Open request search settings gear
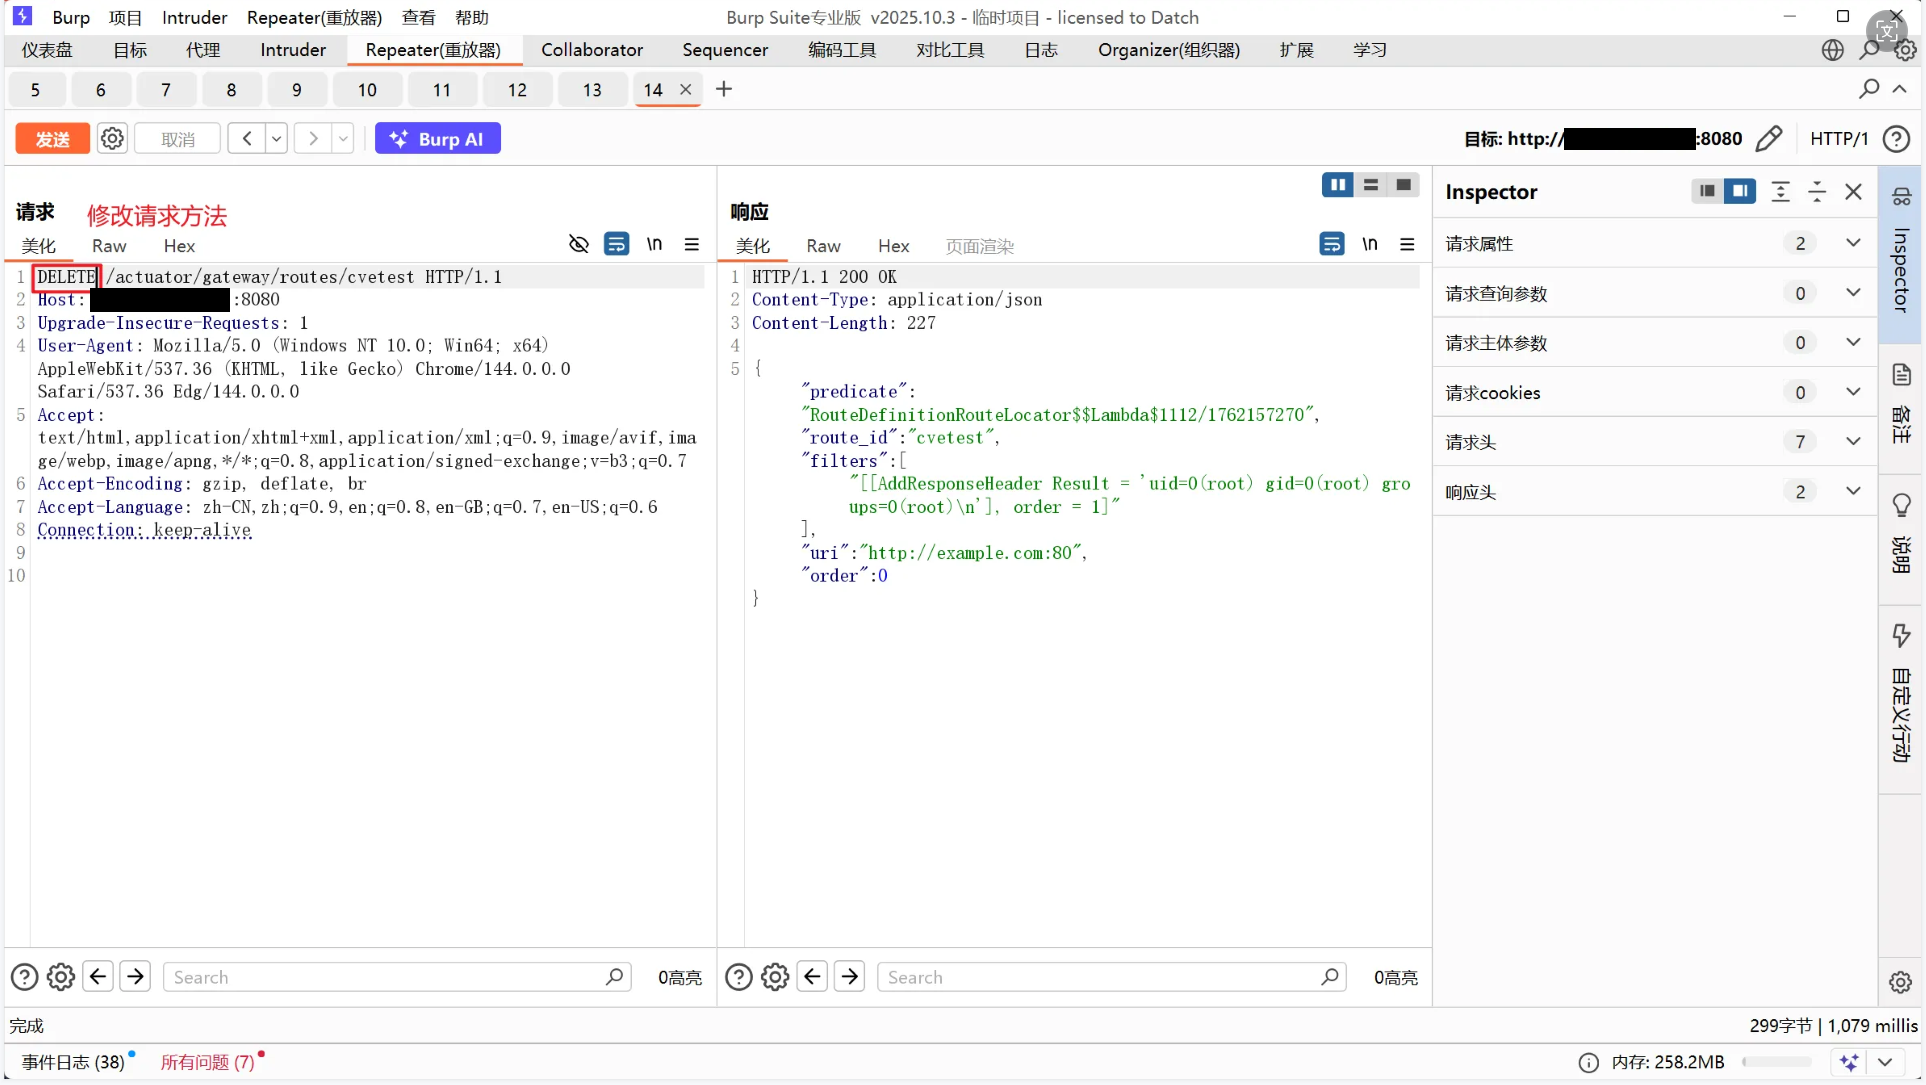Viewport: 1926px width, 1085px height. pyautogui.click(x=61, y=977)
